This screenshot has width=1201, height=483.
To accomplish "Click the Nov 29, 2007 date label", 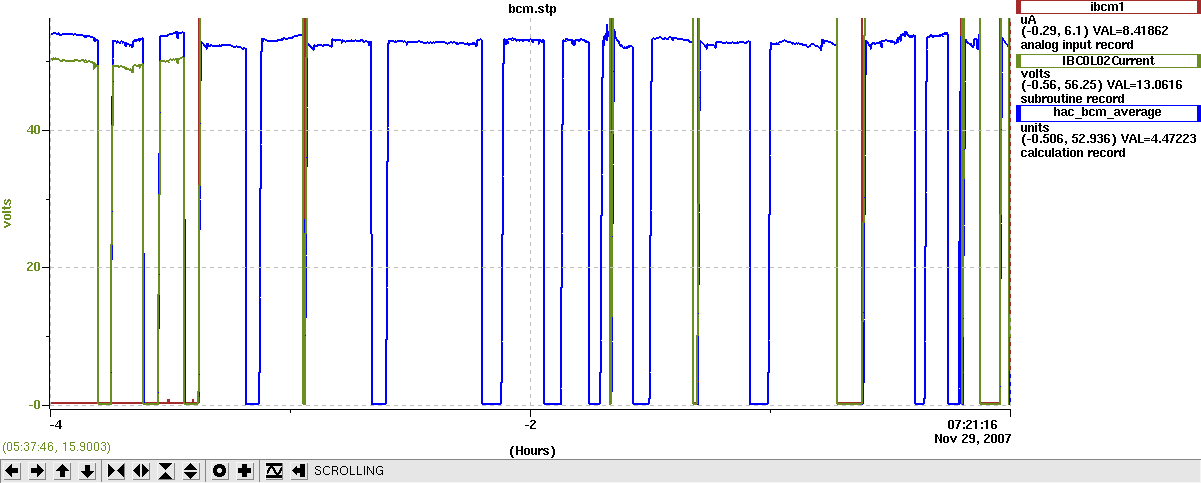I will click(973, 438).
